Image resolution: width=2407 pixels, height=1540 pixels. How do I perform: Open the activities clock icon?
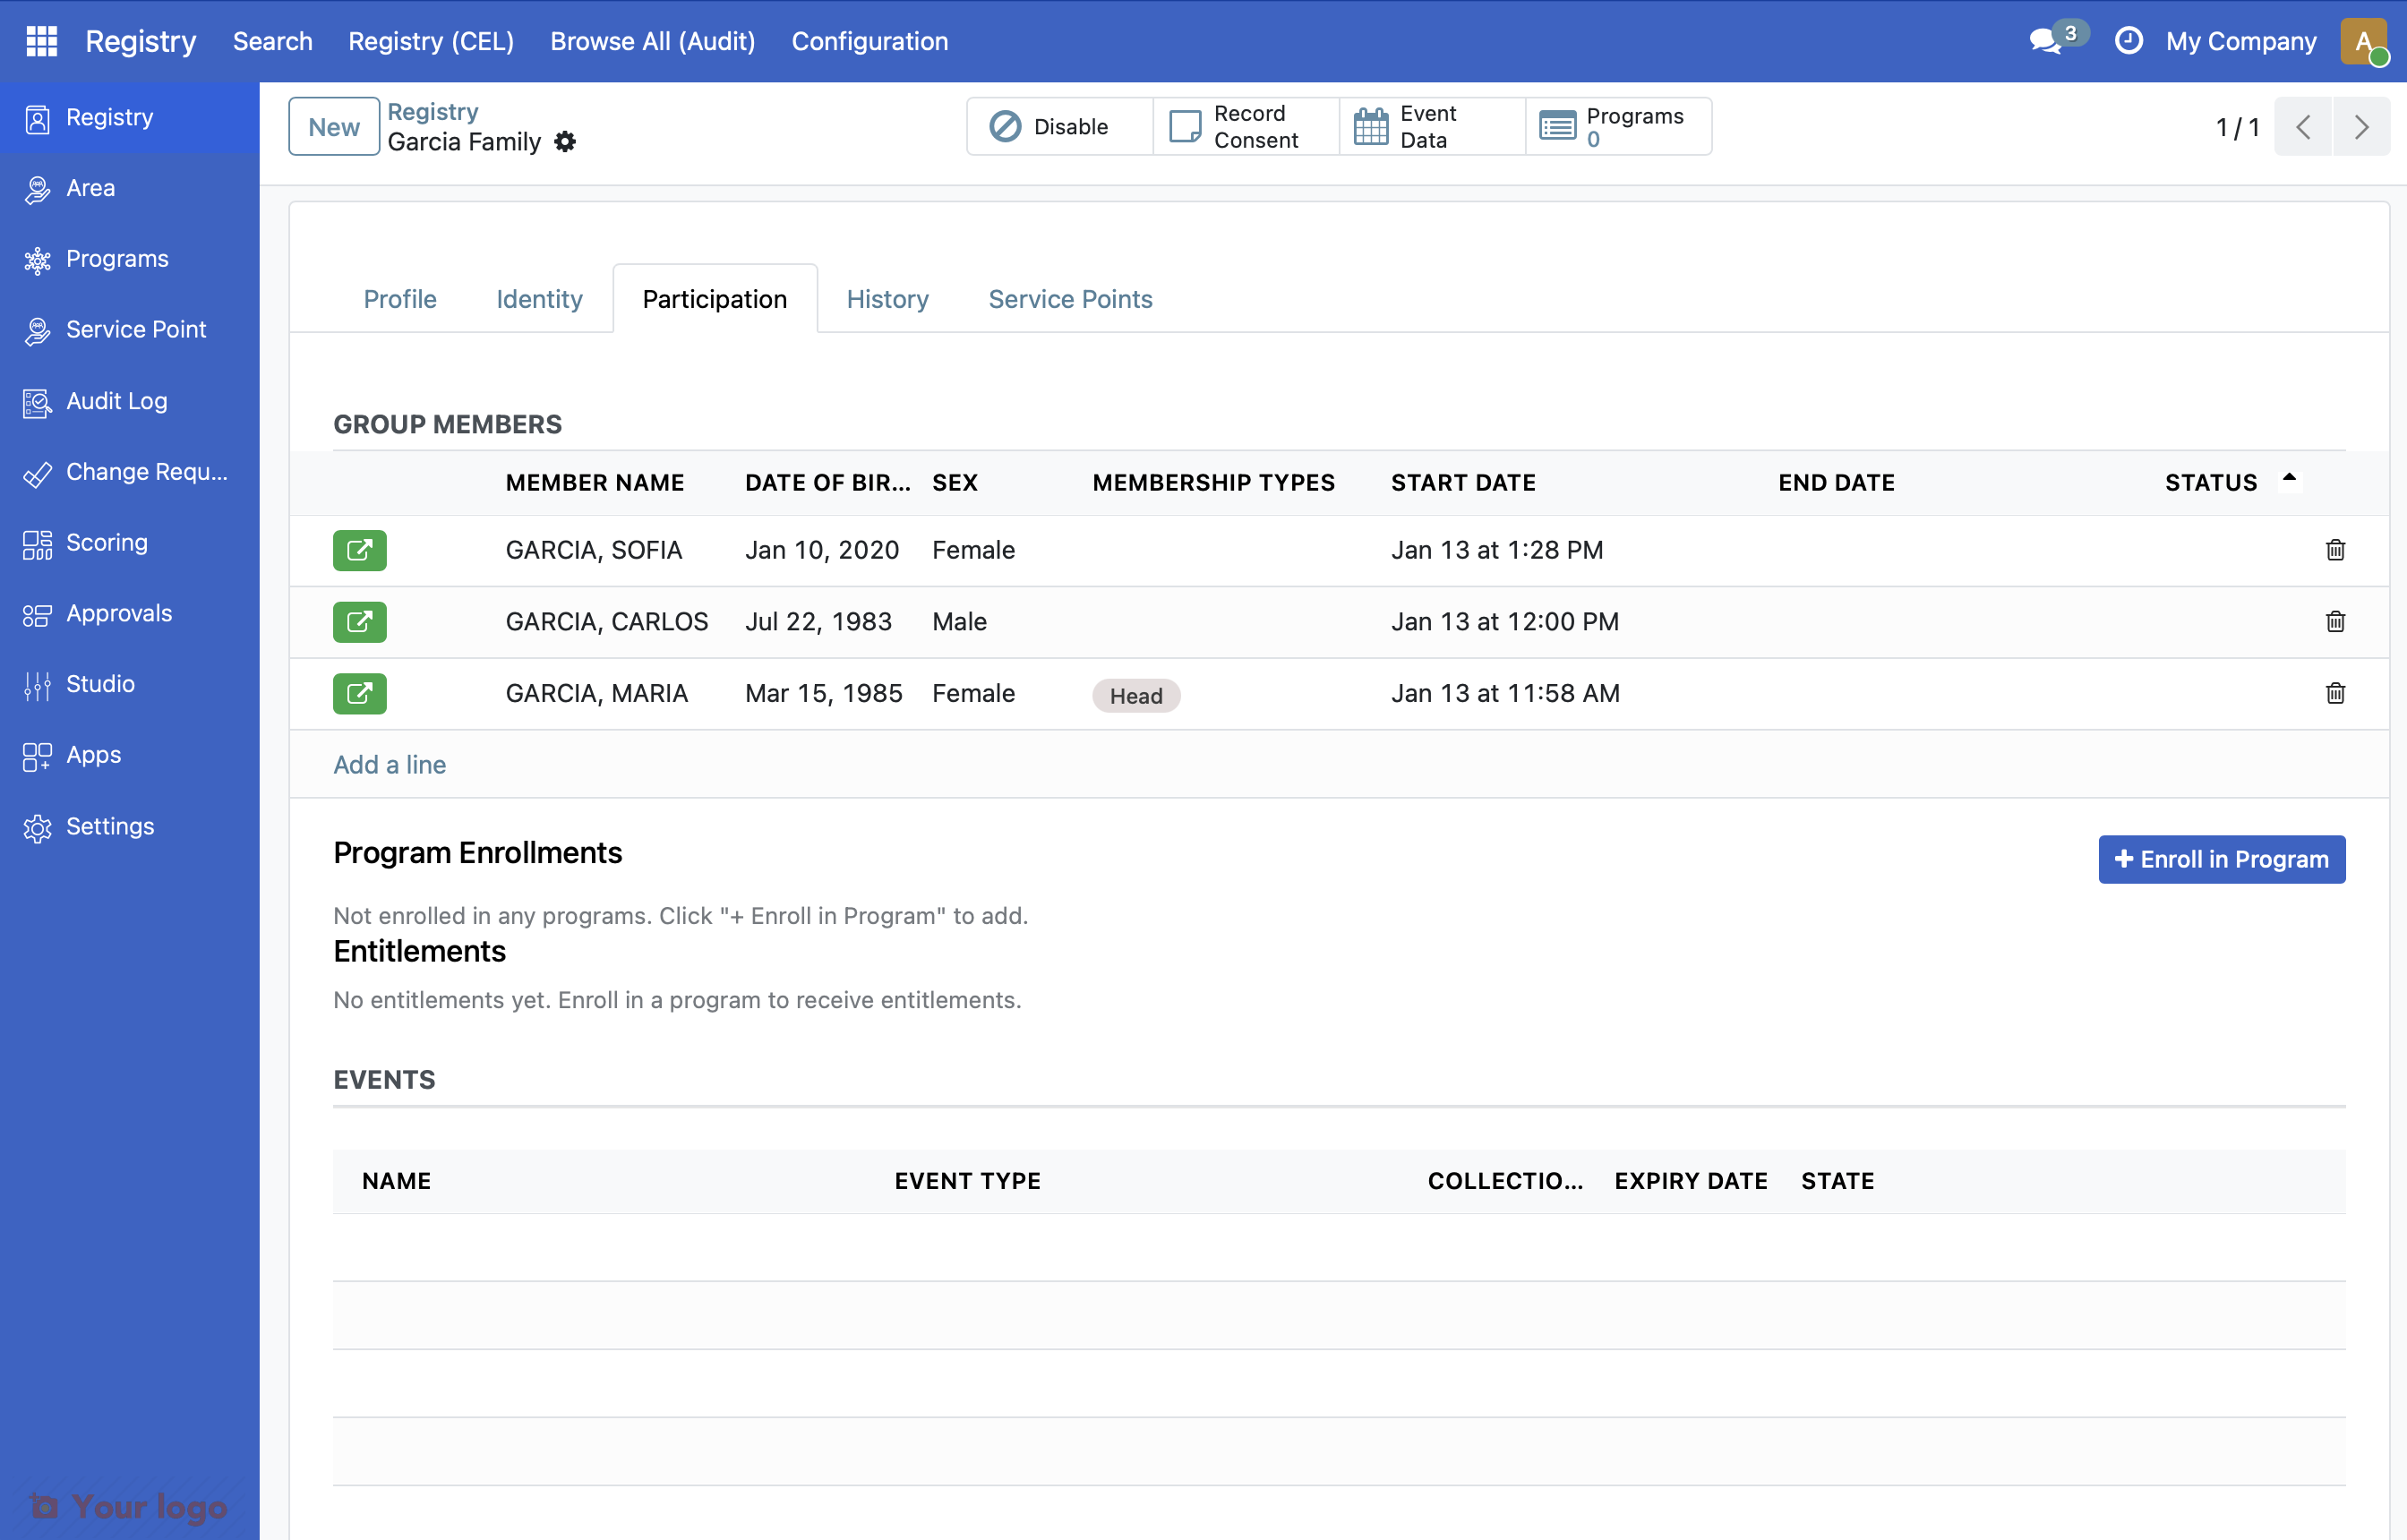[2128, 41]
